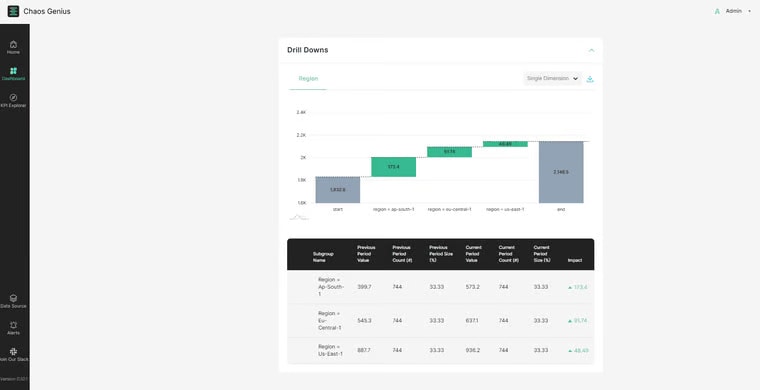Click the eu-central-1 green bar 91.74
The image size is (760, 390).
(449, 152)
